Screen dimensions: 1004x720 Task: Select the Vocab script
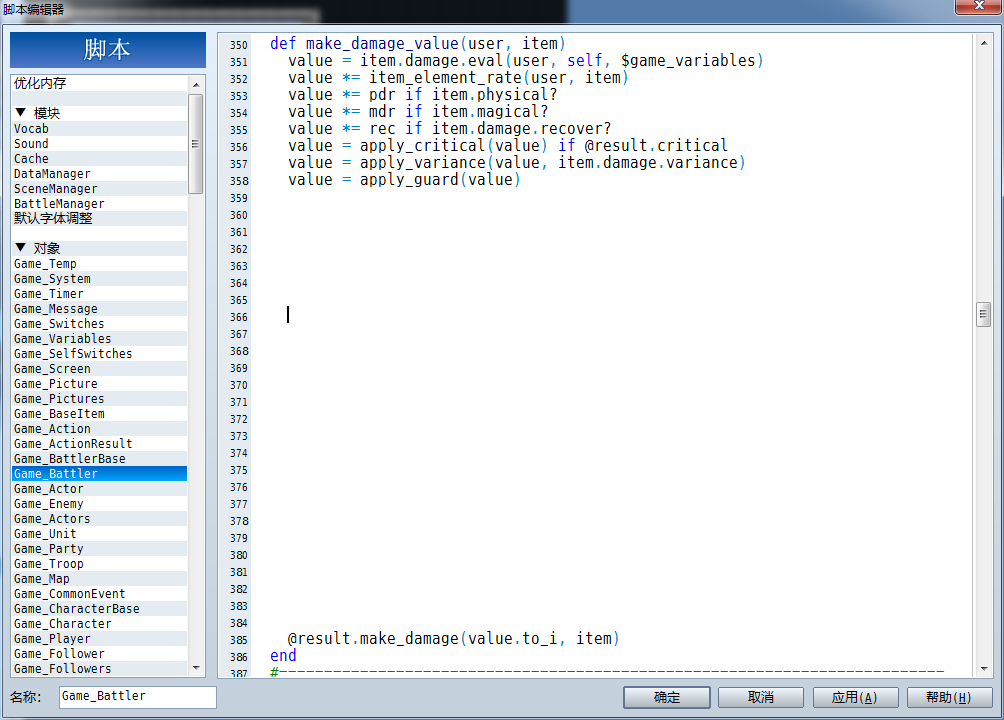pyautogui.click(x=100, y=129)
